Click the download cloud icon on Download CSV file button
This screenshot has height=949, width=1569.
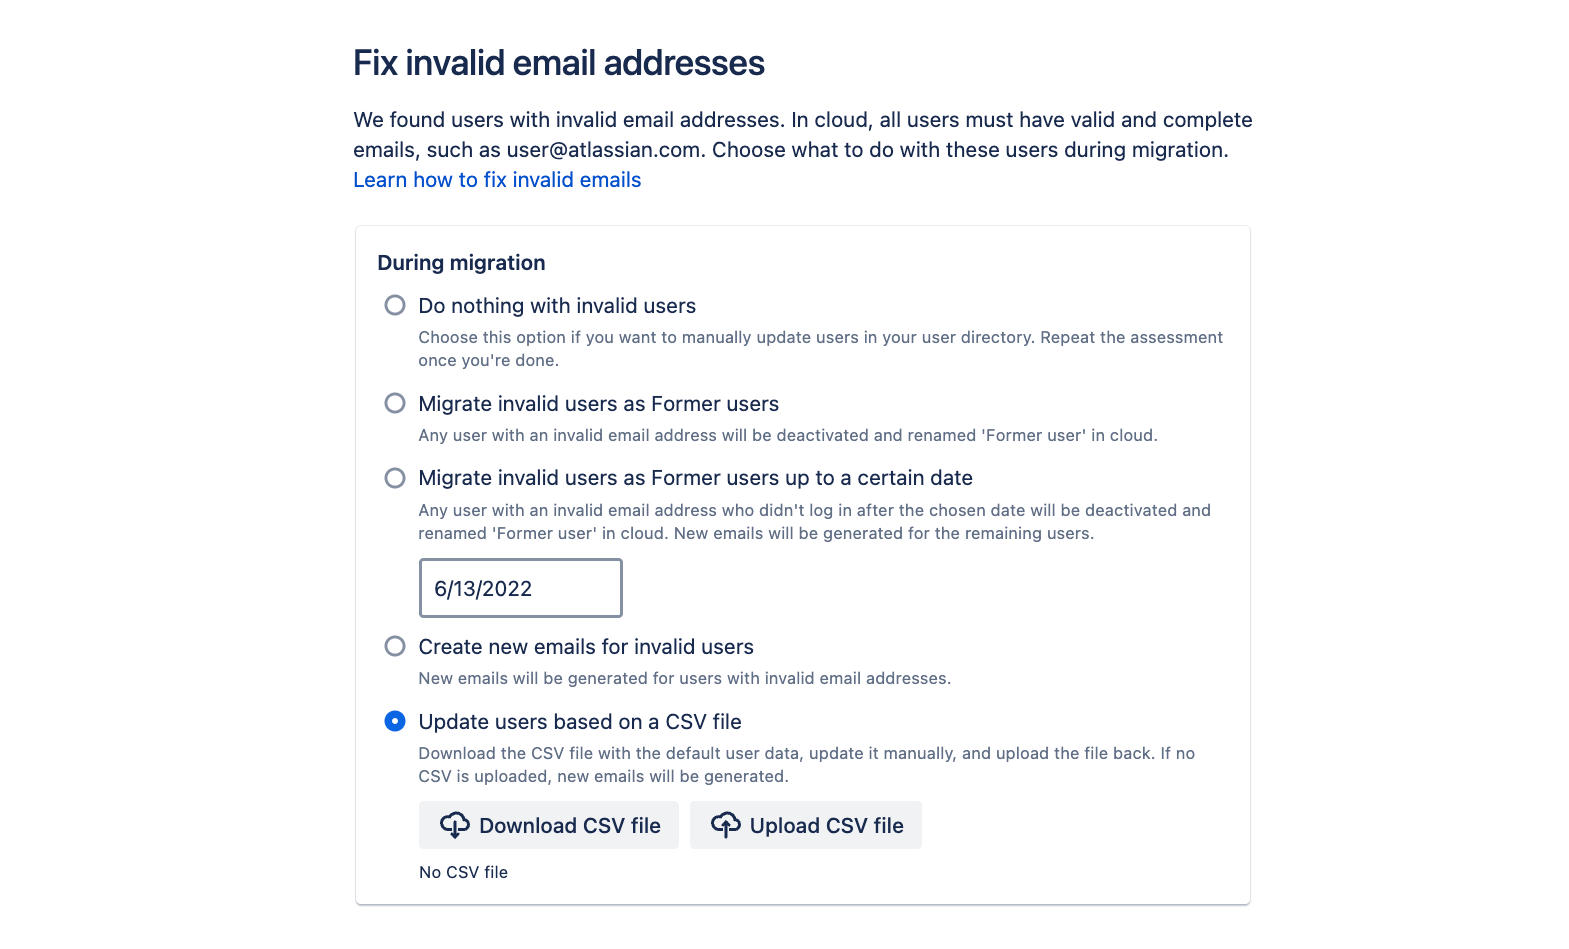click(x=456, y=825)
